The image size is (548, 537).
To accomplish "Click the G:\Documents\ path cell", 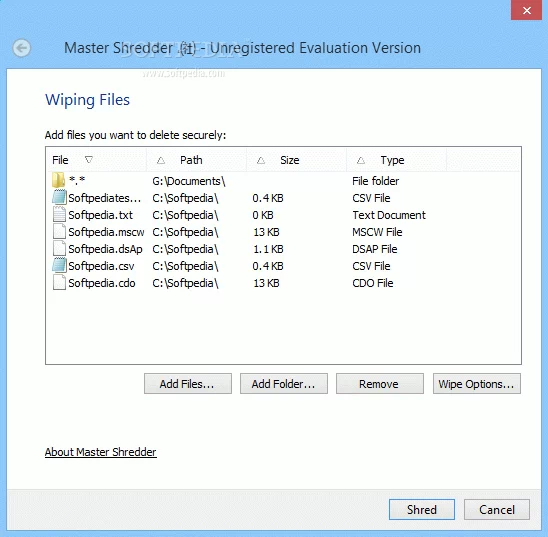I will 189,181.
